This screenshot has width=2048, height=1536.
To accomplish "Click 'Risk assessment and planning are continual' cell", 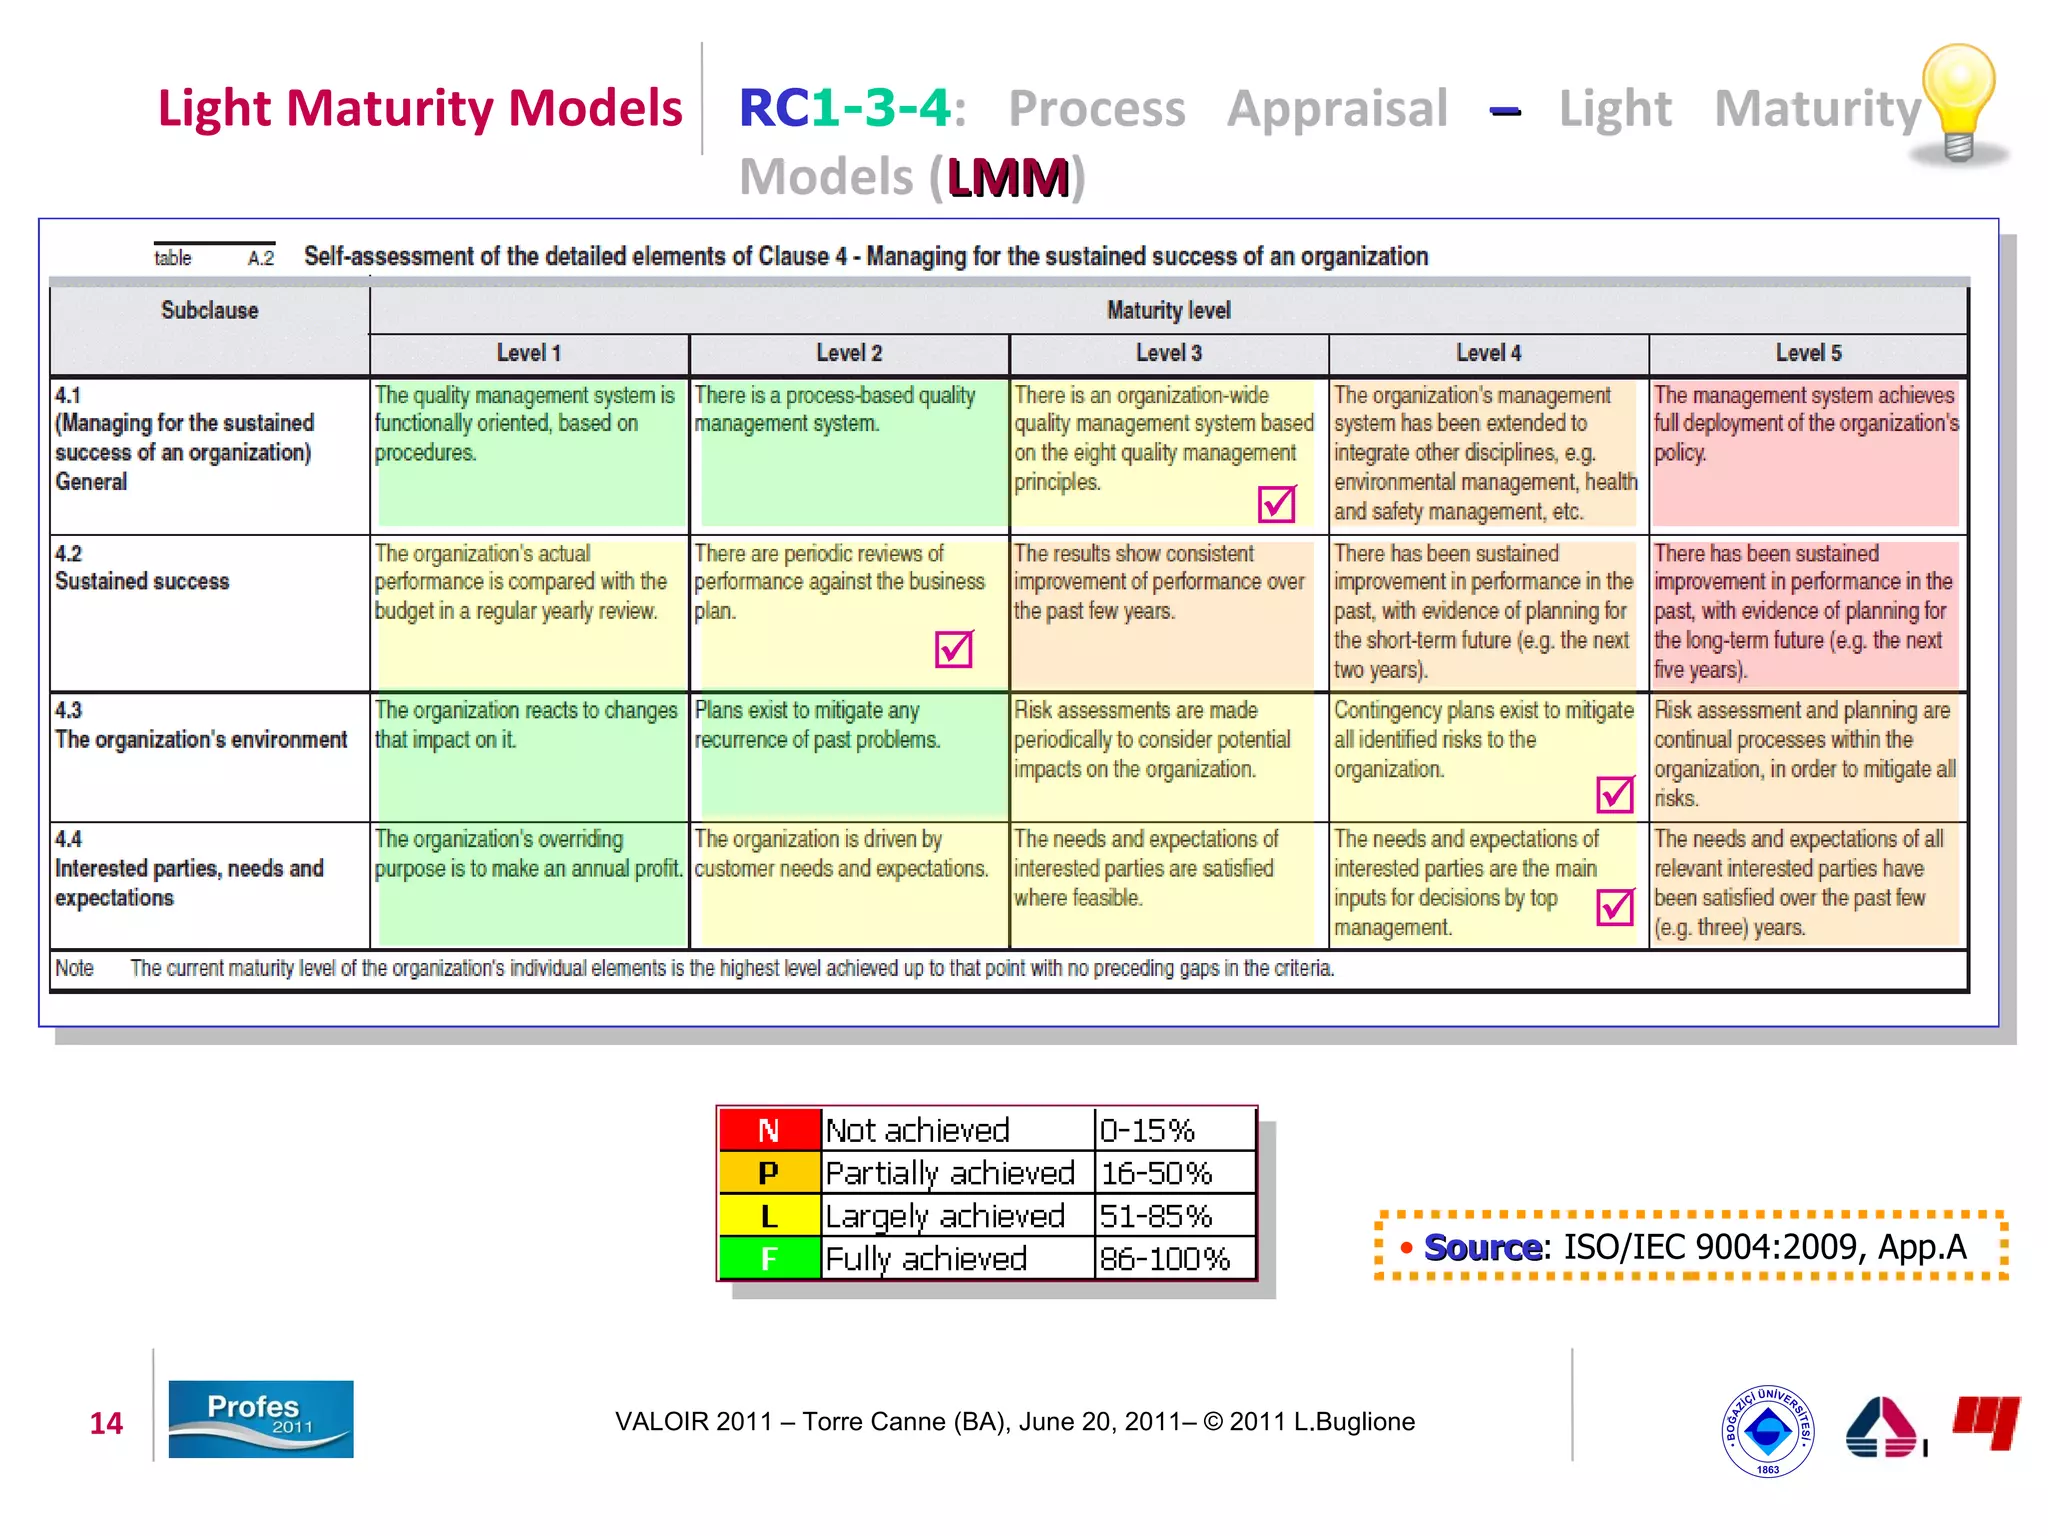I will (x=1808, y=757).
